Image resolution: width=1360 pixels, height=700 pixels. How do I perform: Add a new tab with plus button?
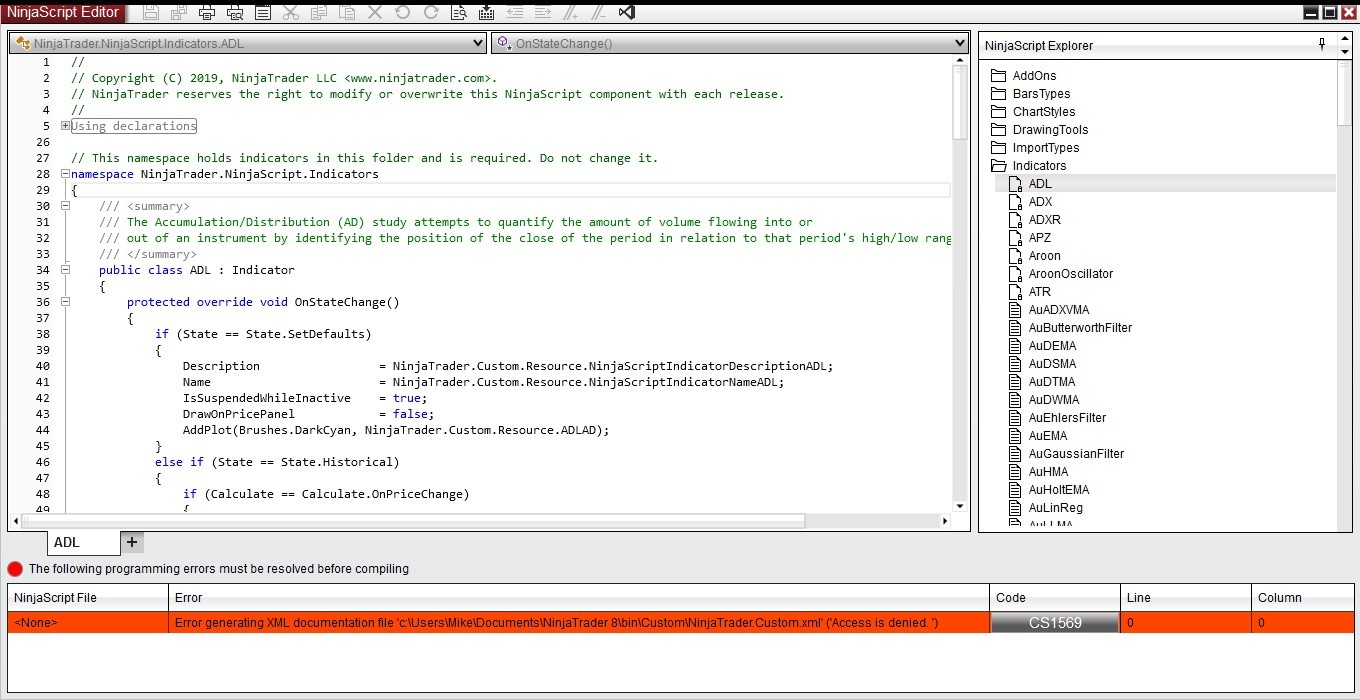pos(132,542)
